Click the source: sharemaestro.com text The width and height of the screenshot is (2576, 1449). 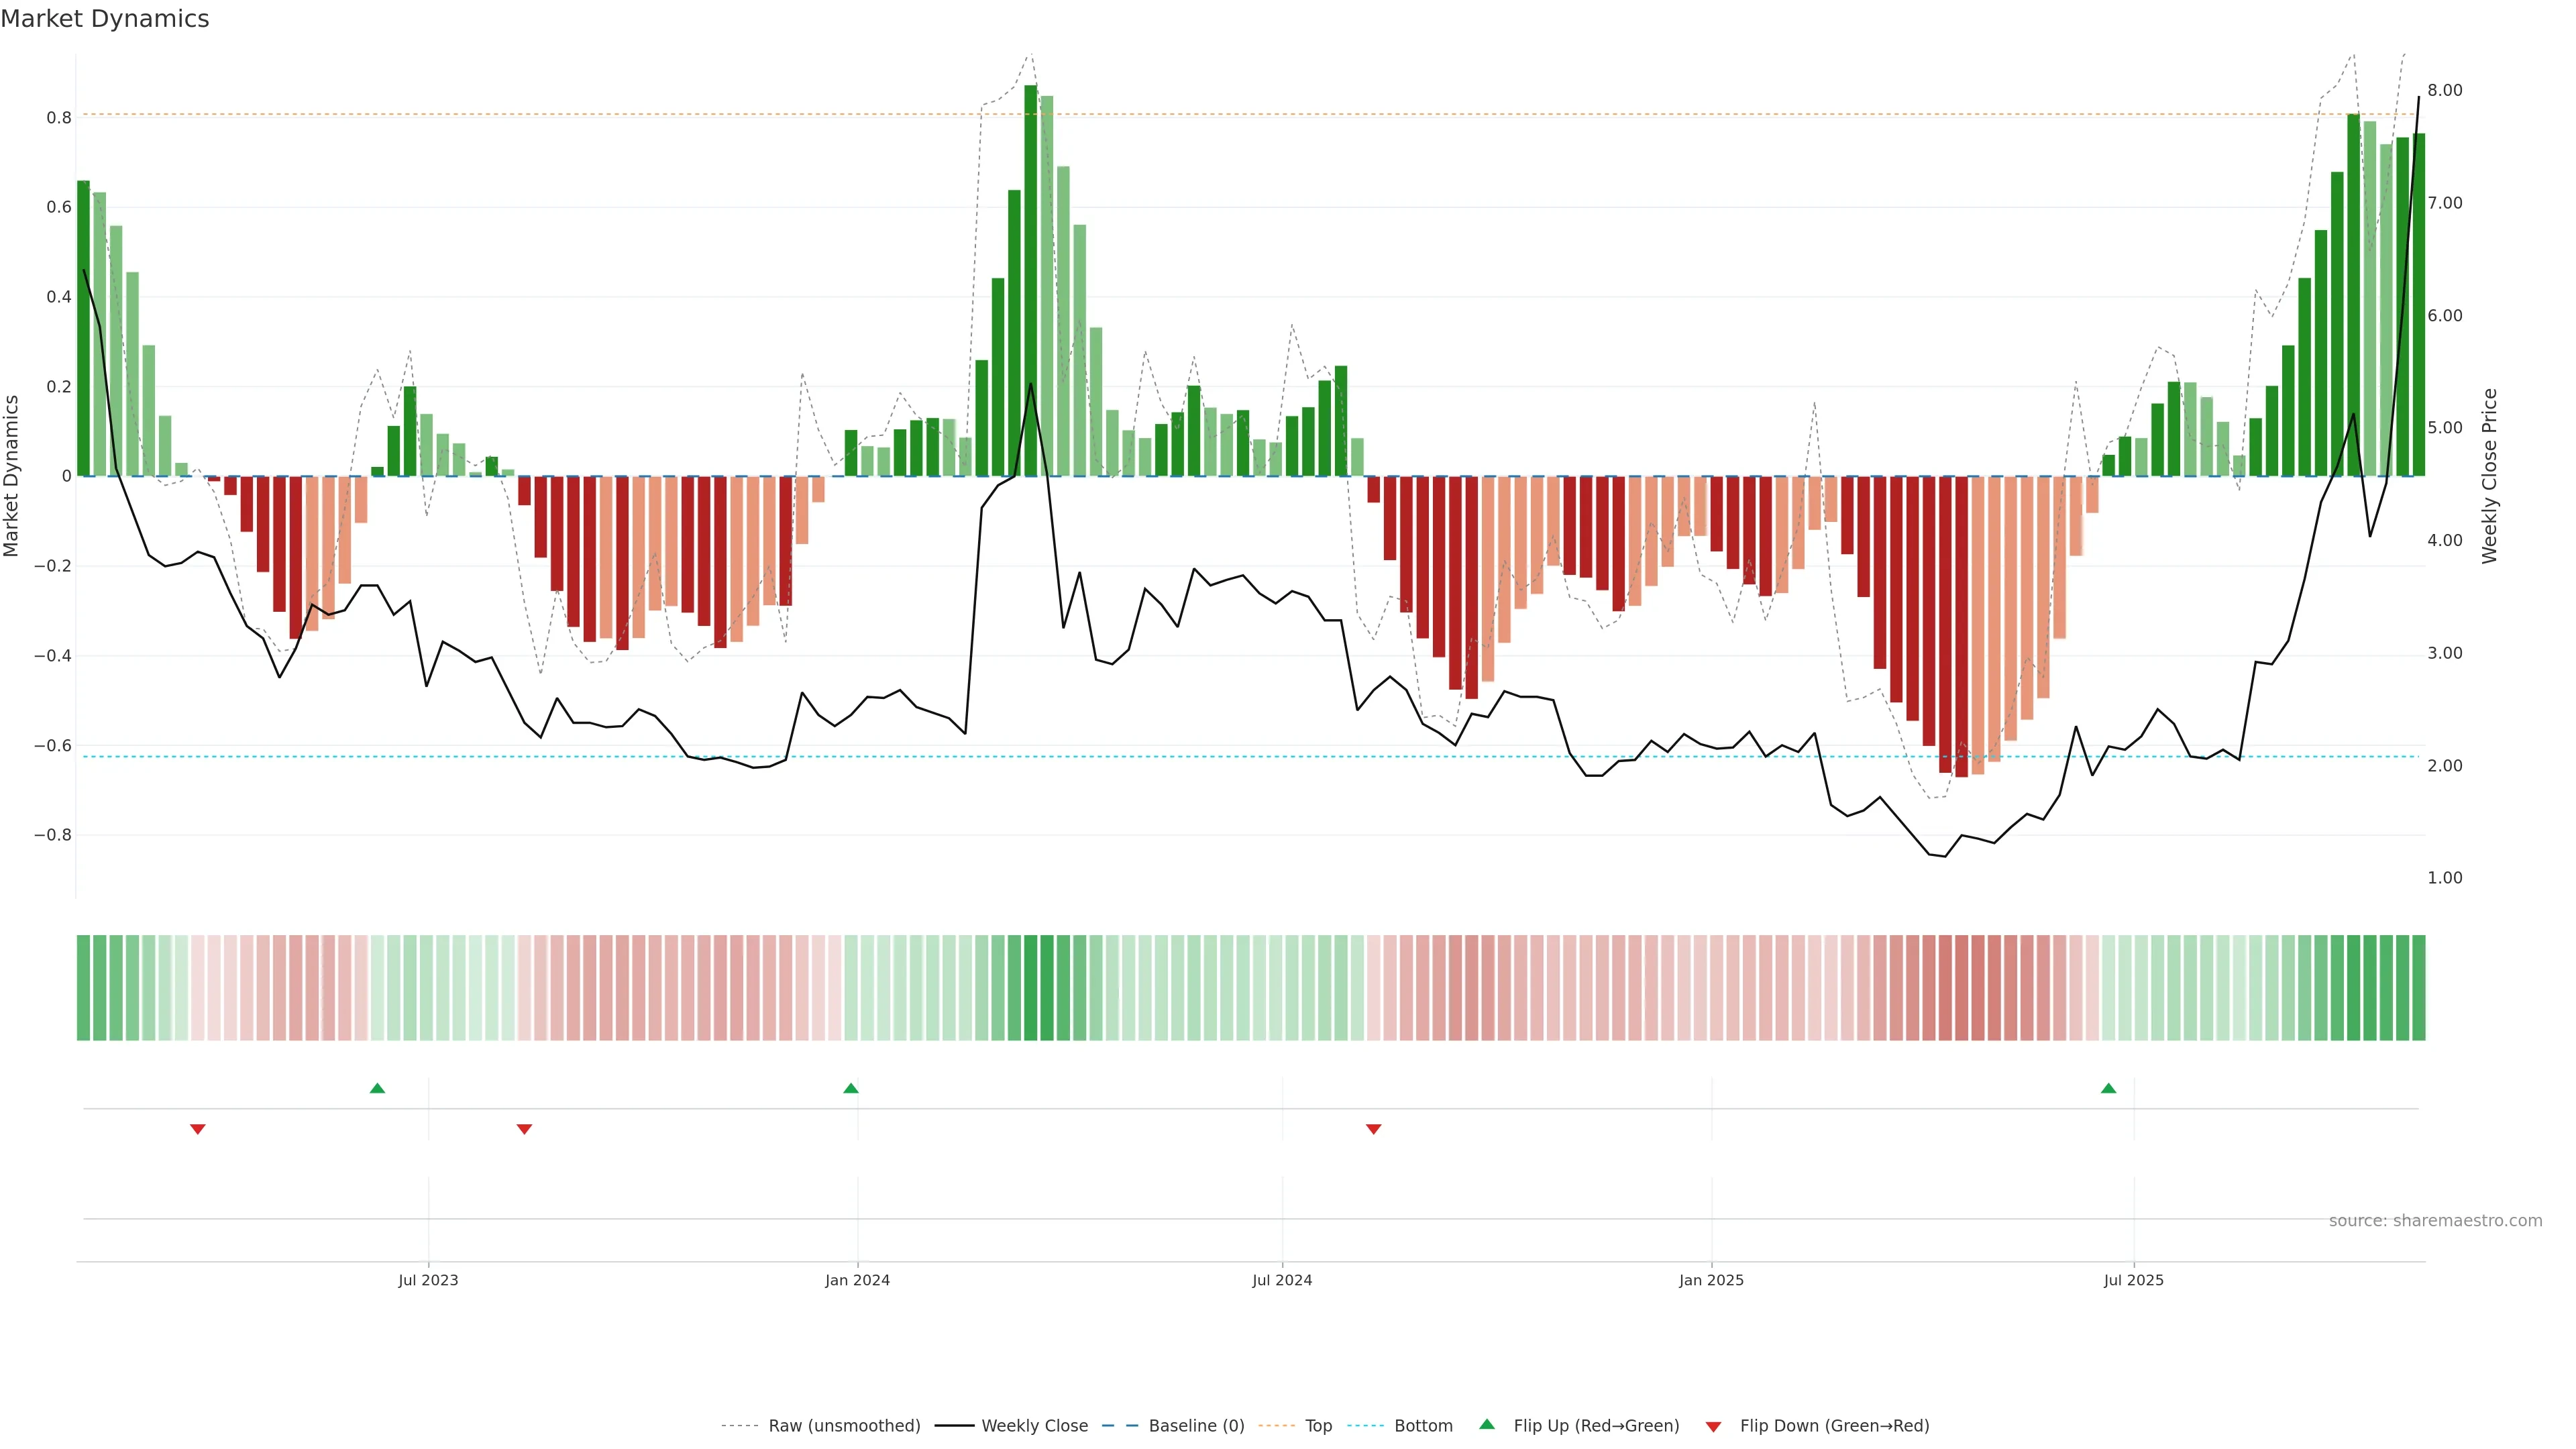point(2435,1220)
